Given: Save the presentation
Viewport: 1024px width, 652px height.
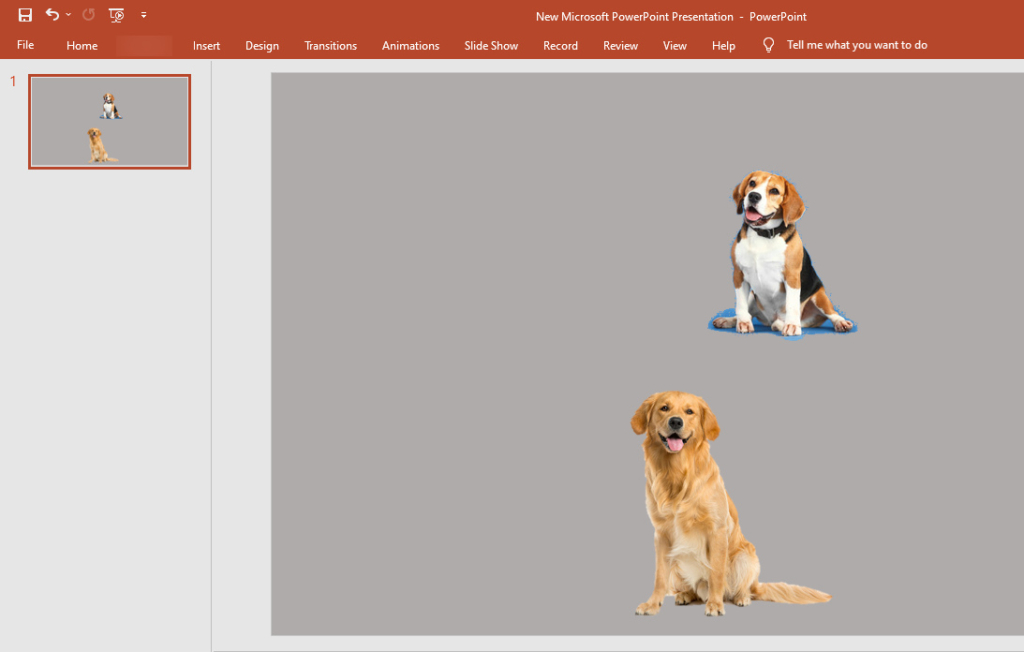Looking at the screenshot, I should coord(24,14).
